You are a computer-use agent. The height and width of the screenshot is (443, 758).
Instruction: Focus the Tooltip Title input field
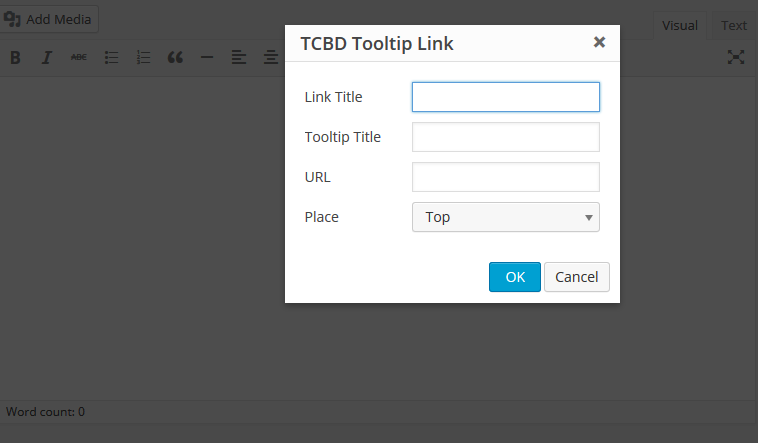[x=506, y=137]
